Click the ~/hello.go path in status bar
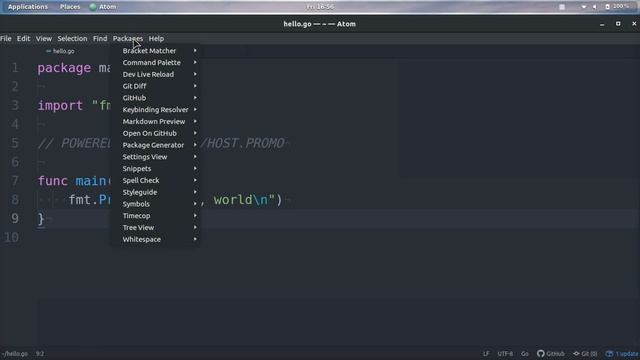Screen dimensions: 640x360 pos(15,354)
